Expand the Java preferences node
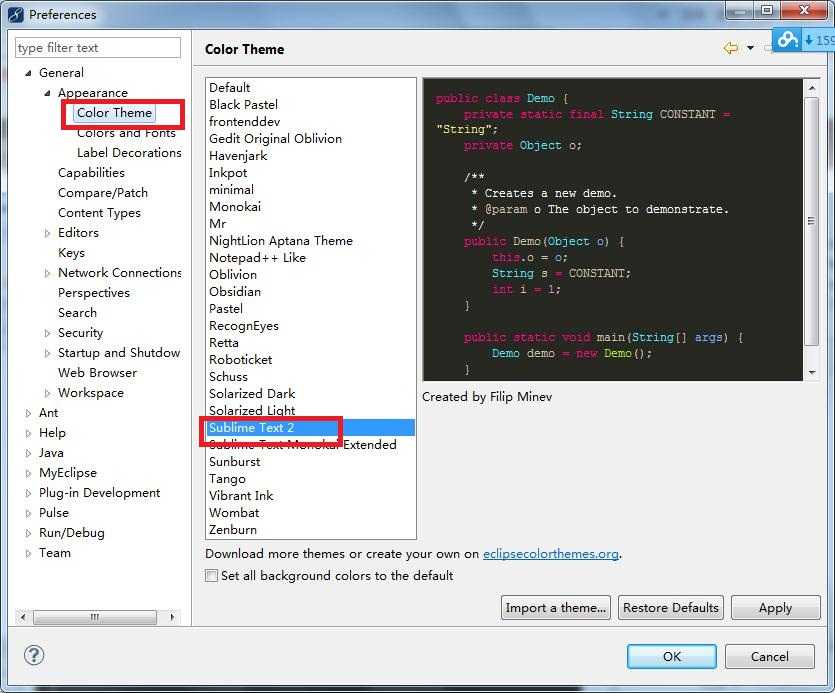 coord(28,453)
